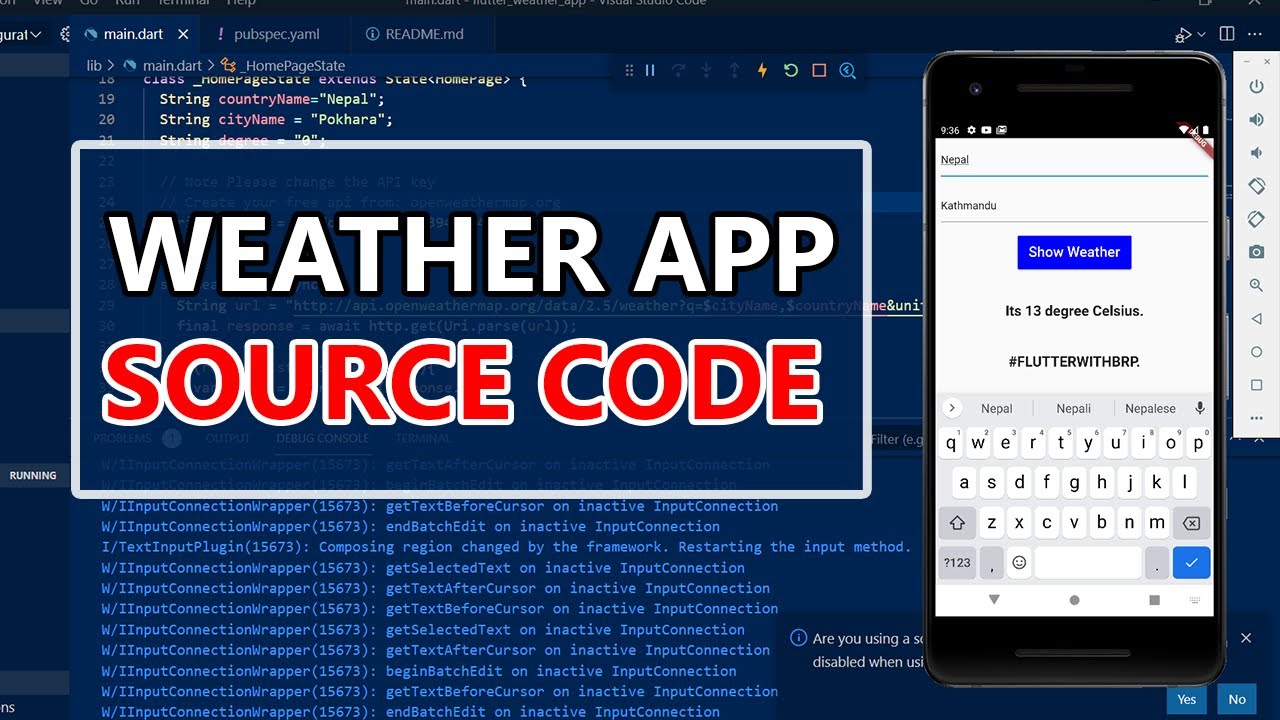Rotate the emulator right

coord(1257,219)
